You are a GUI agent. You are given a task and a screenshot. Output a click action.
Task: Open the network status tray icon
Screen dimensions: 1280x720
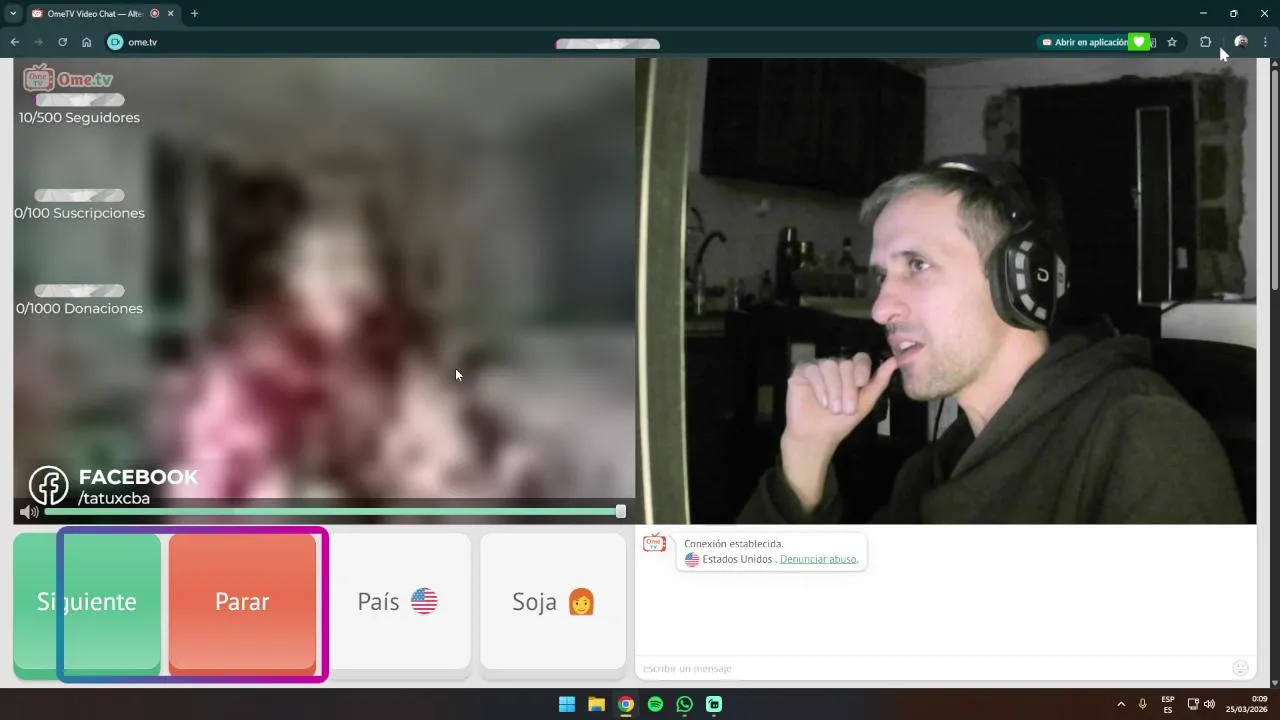coord(1193,704)
